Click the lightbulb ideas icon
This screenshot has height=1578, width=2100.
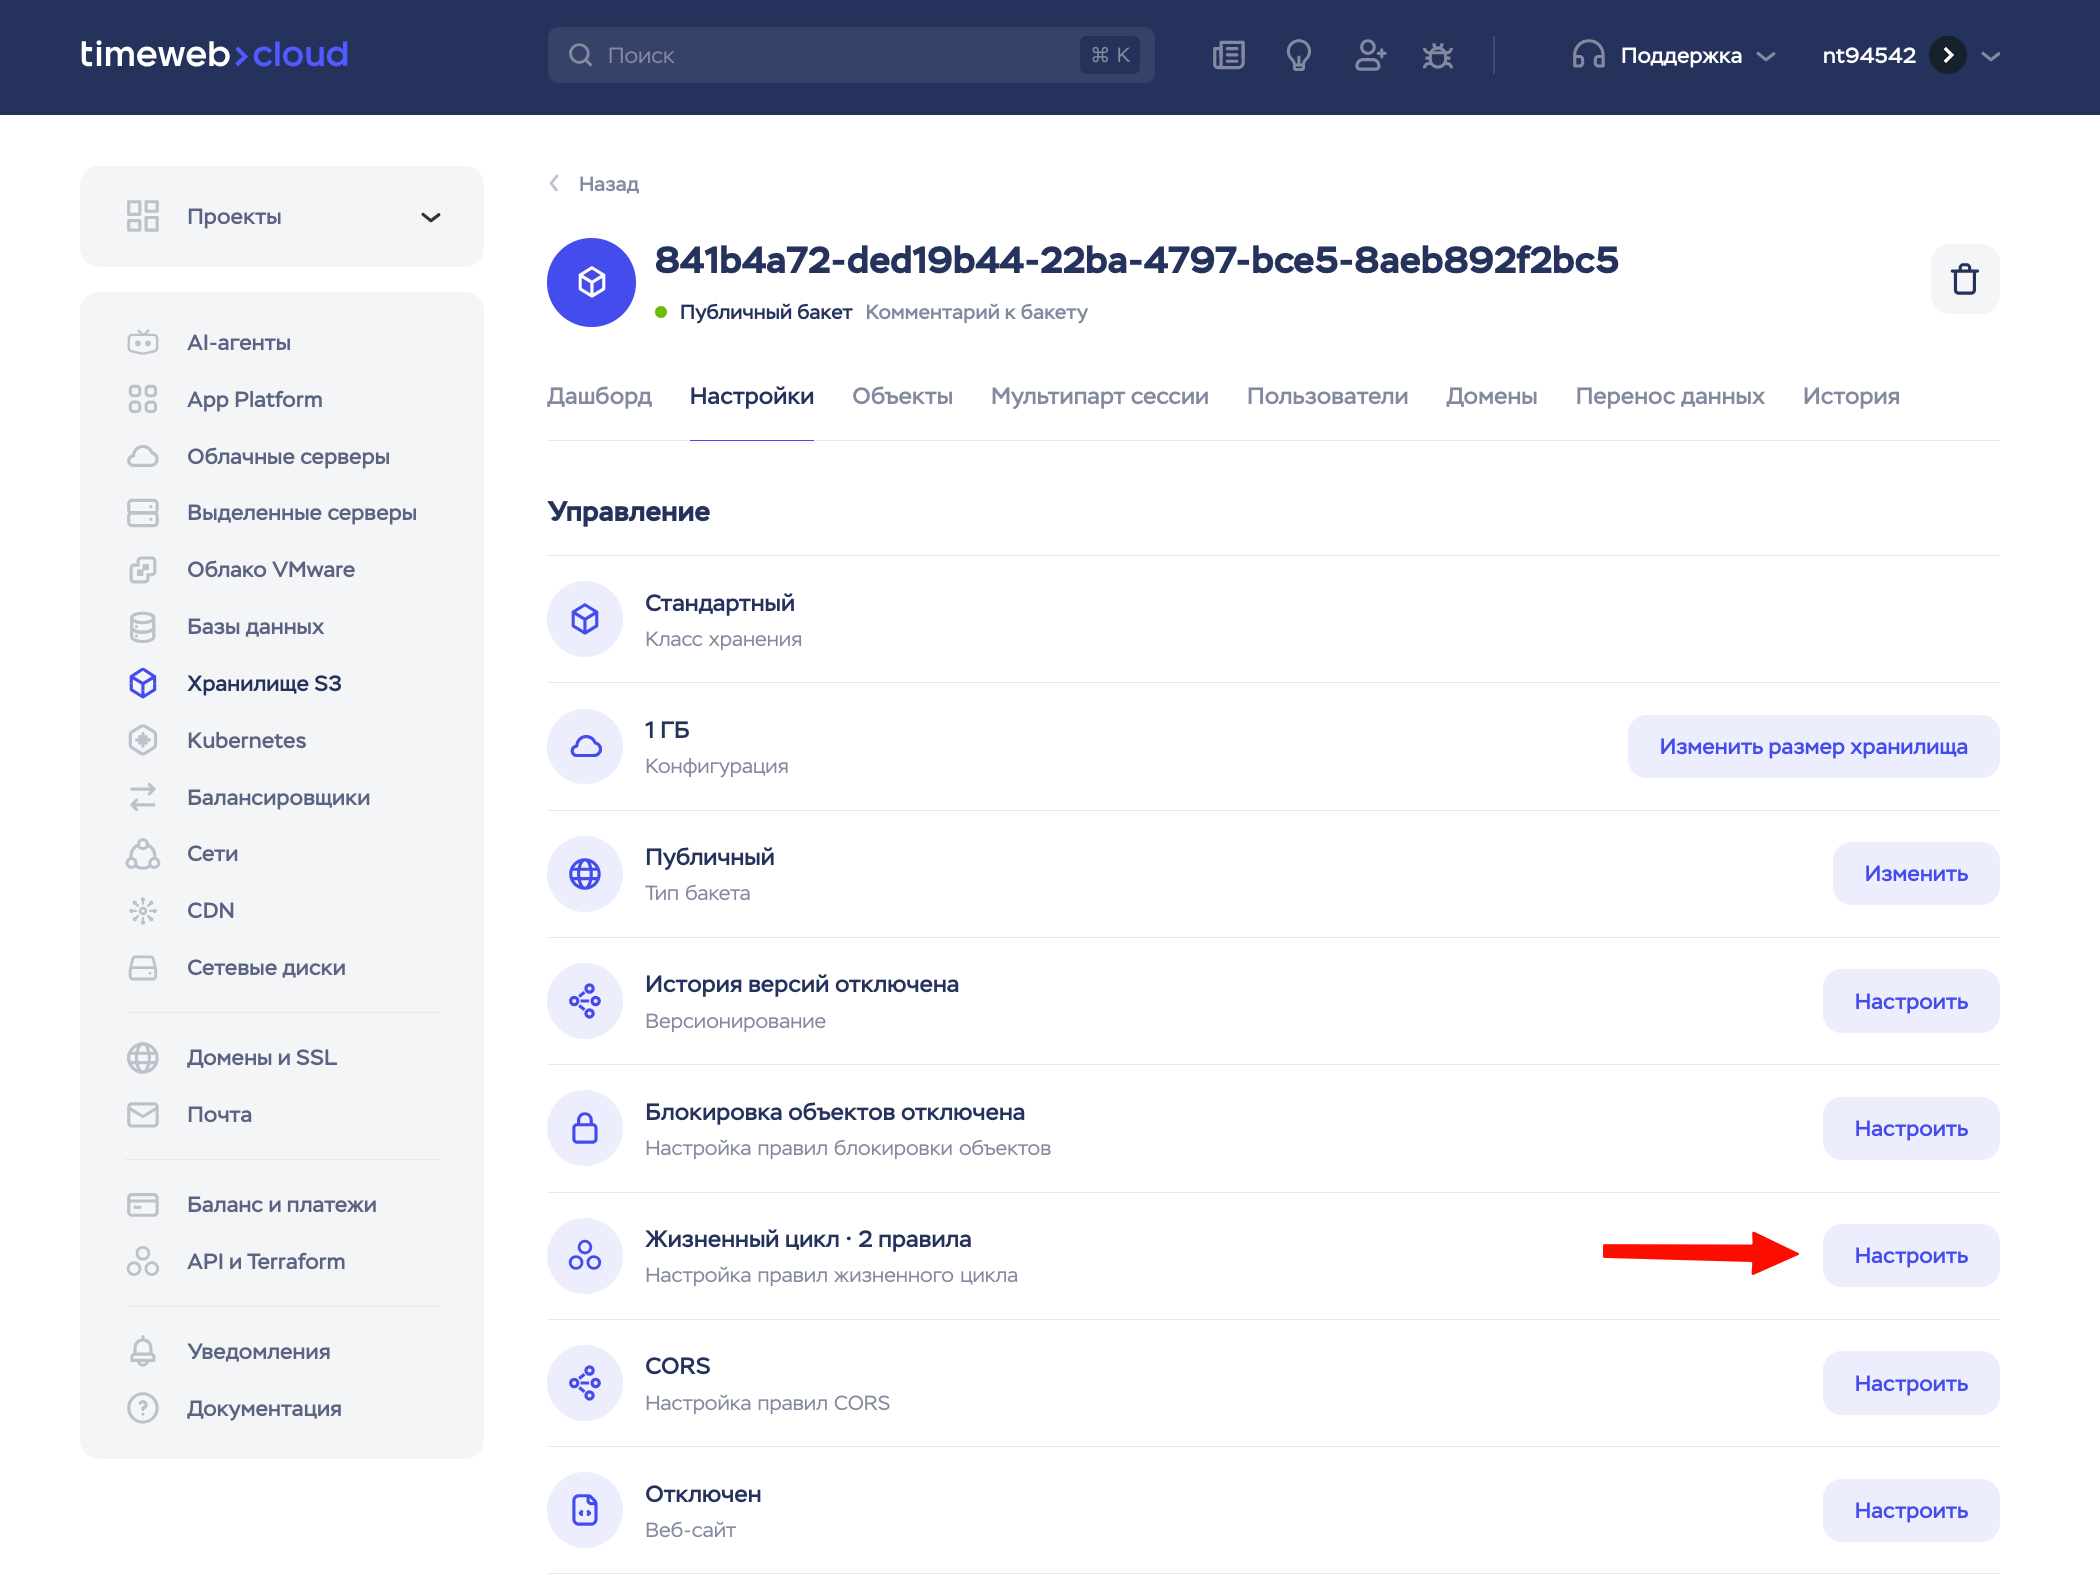1298,55
